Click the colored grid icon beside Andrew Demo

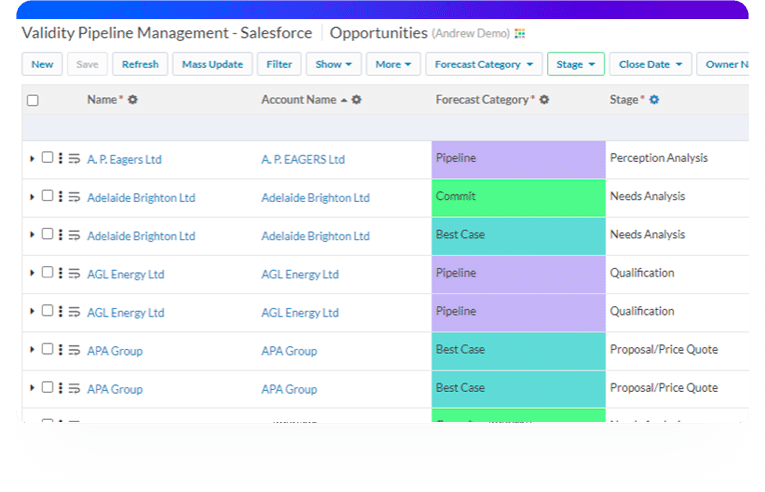[x=520, y=34]
